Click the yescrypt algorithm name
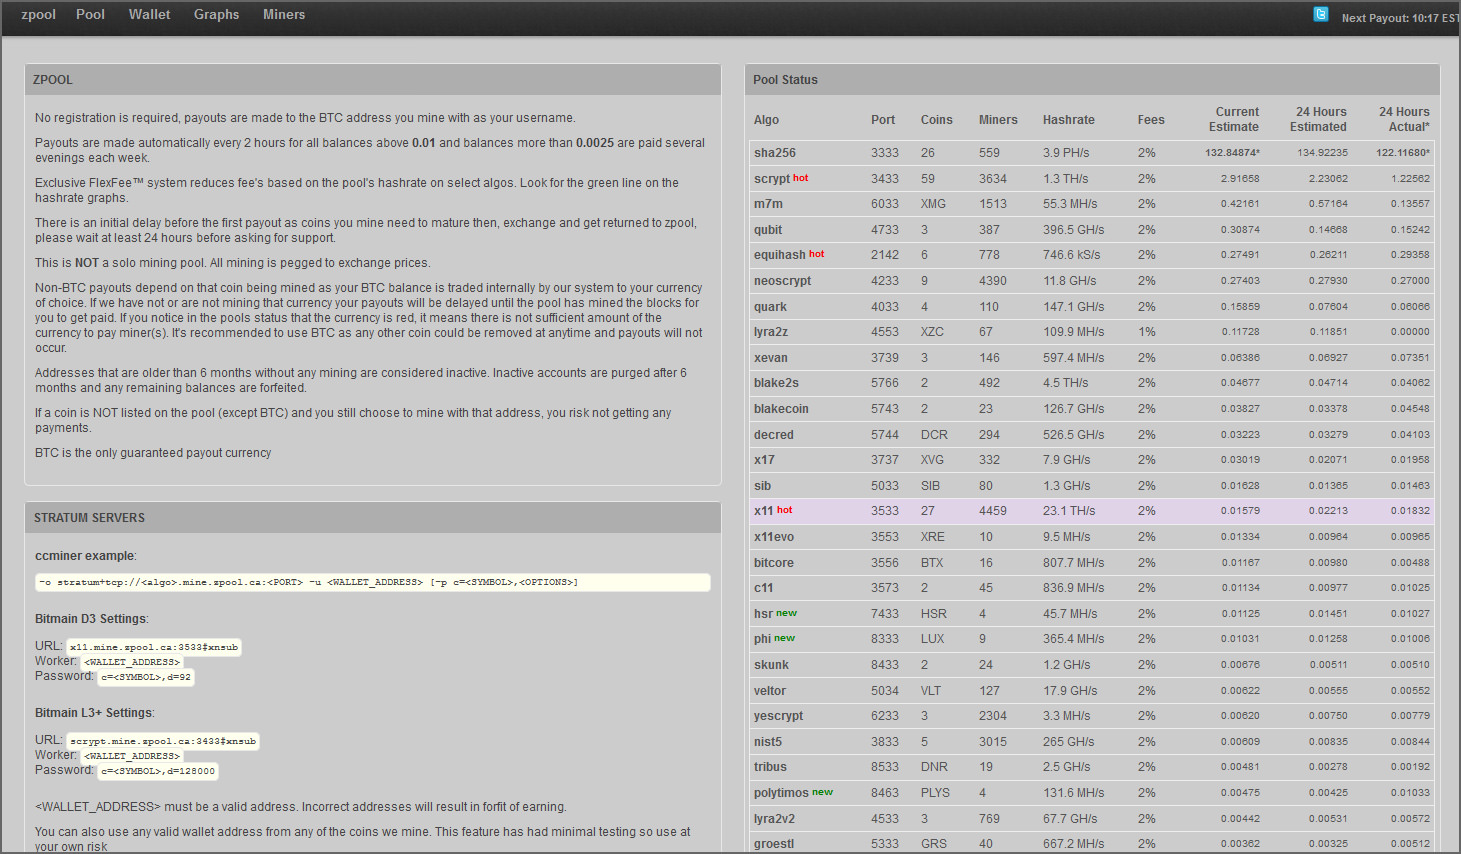This screenshot has width=1461, height=854. [x=778, y=716]
